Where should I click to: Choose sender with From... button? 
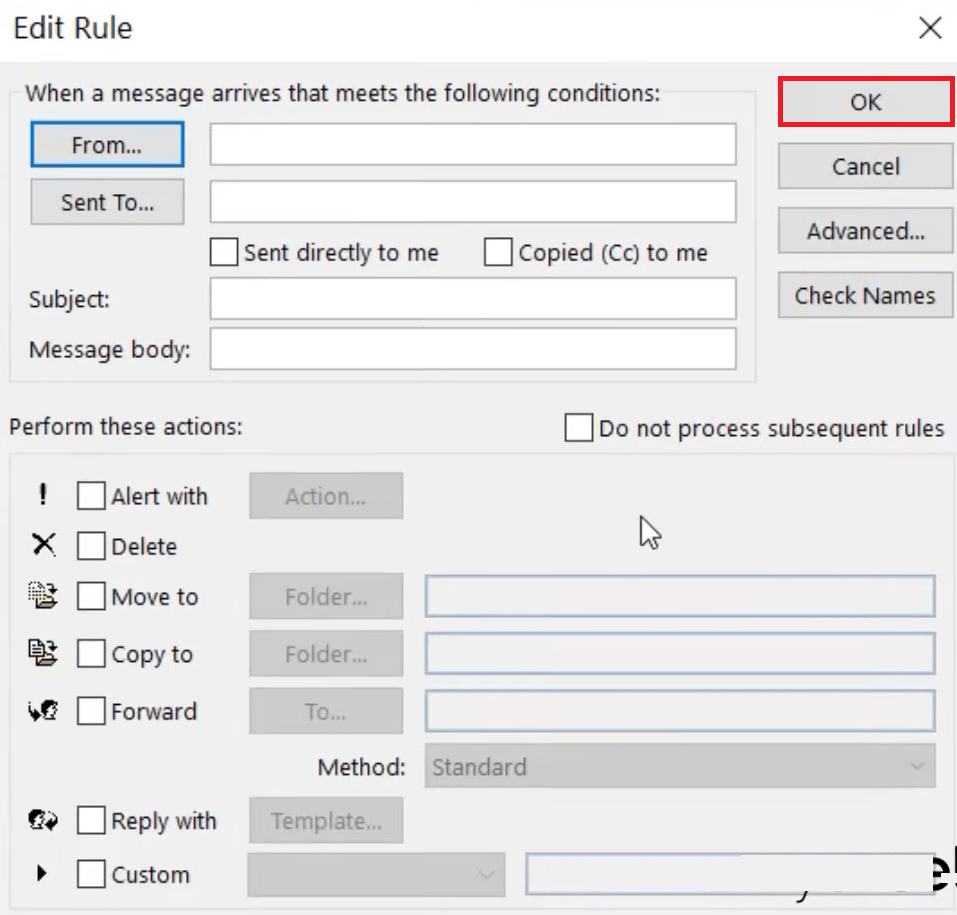107,145
